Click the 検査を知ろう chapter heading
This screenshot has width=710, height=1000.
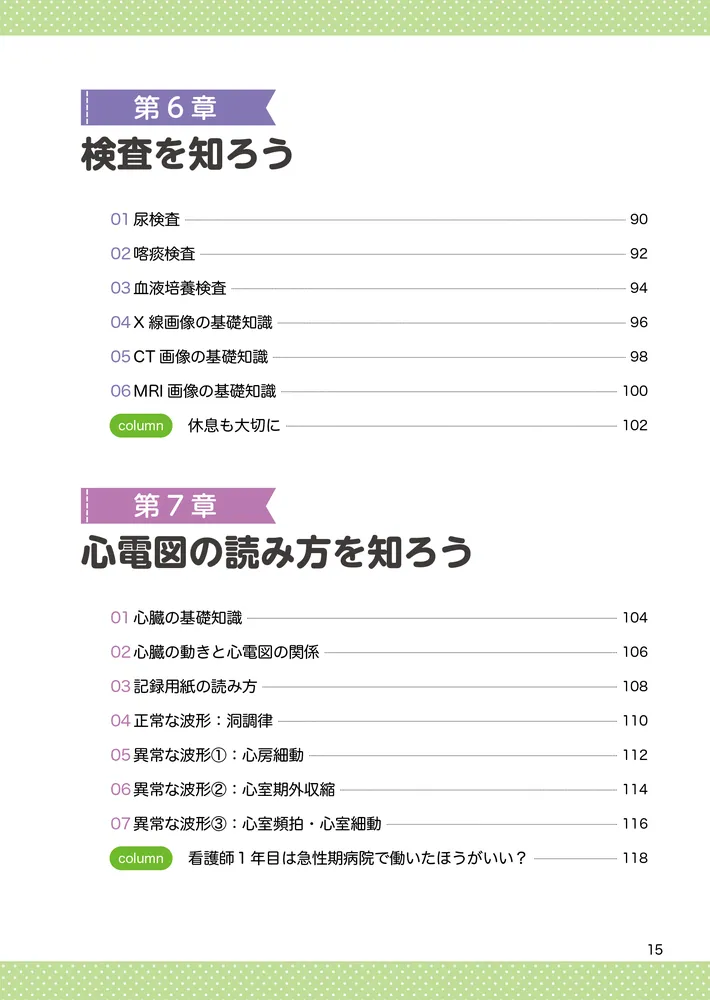187,156
